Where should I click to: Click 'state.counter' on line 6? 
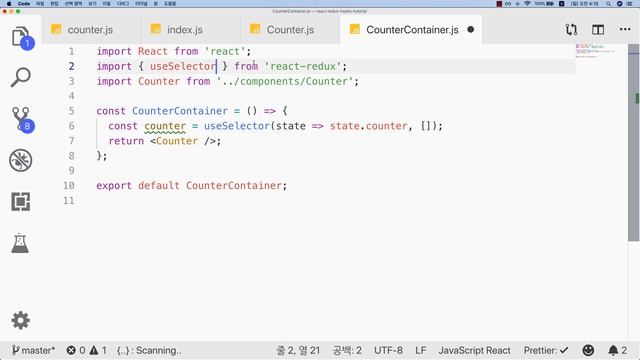pyautogui.click(x=368, y=126)
